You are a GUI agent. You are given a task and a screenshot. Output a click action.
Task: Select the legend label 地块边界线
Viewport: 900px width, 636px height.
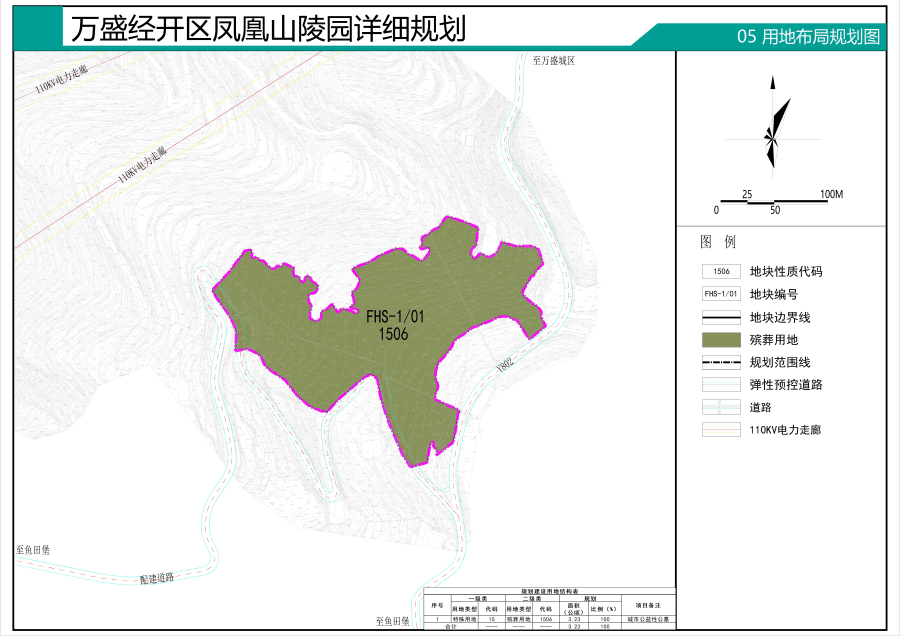pos(780,317)
